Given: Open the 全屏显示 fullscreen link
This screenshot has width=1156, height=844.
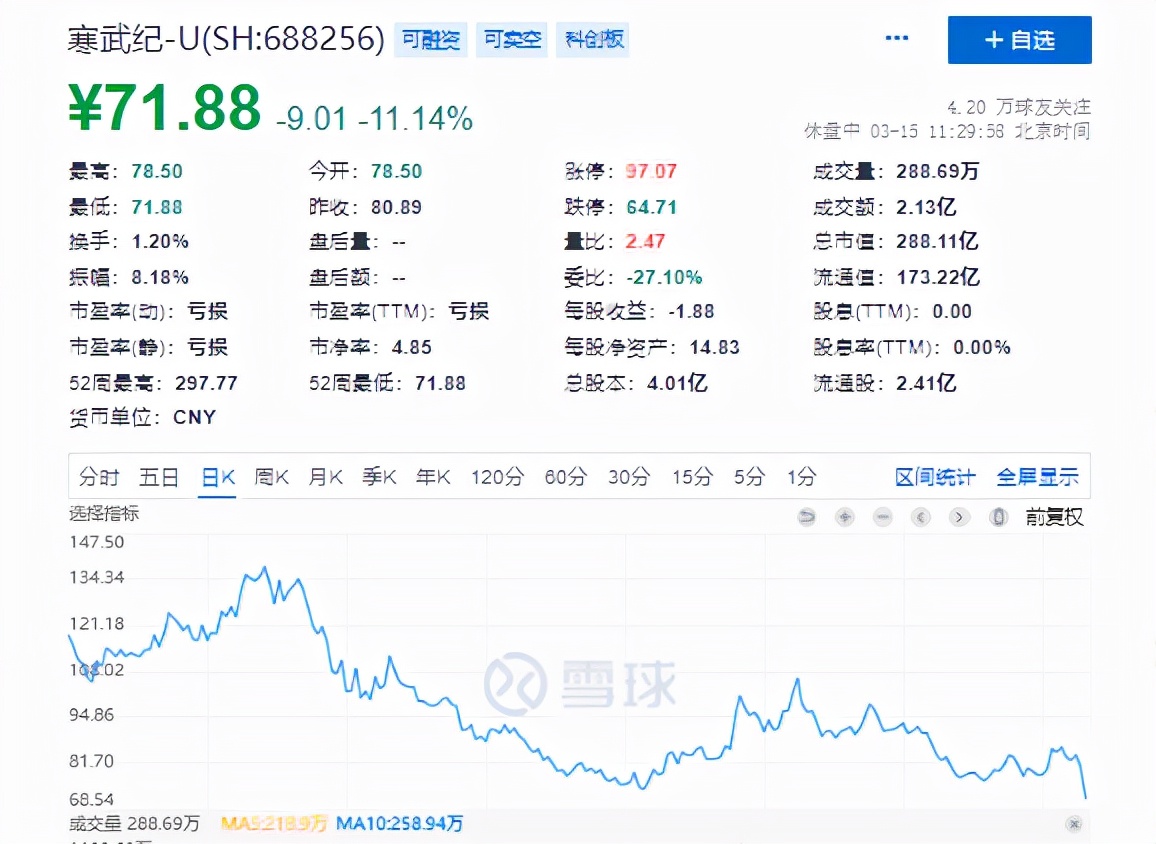Looking at the screenshot, I should 1037,477.
